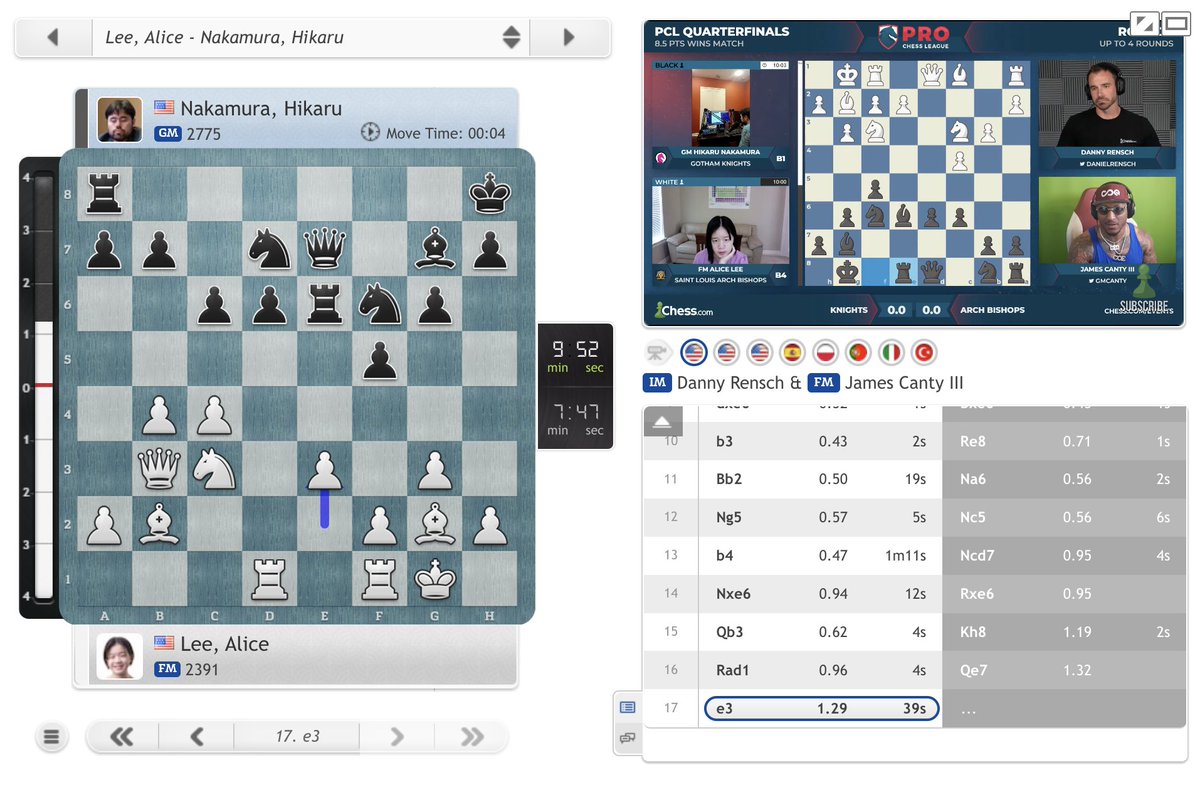
Task: Select black move Kh8 on move 15
Action: 1065,632
